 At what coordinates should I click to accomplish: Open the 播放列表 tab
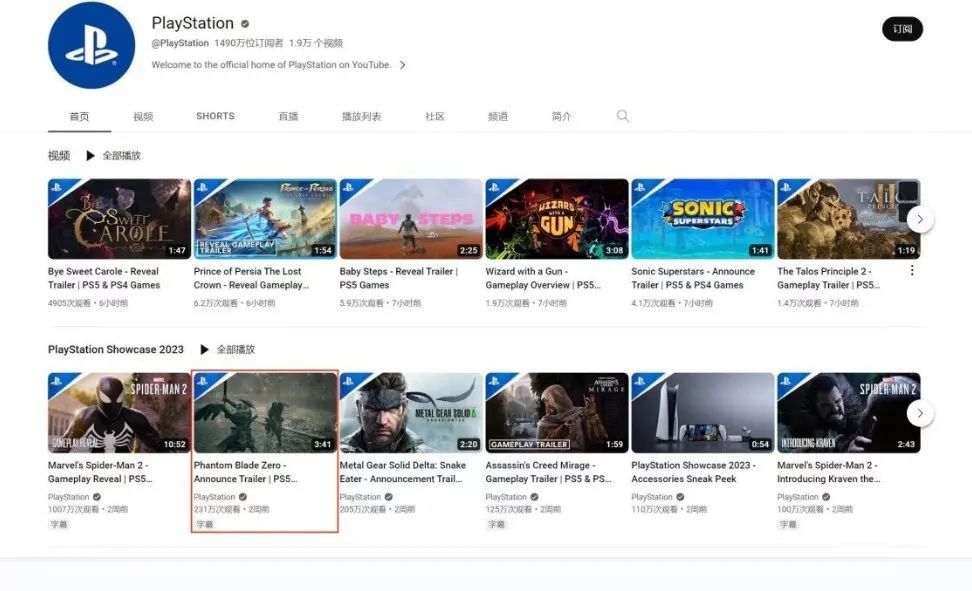[x=361, y=117]
